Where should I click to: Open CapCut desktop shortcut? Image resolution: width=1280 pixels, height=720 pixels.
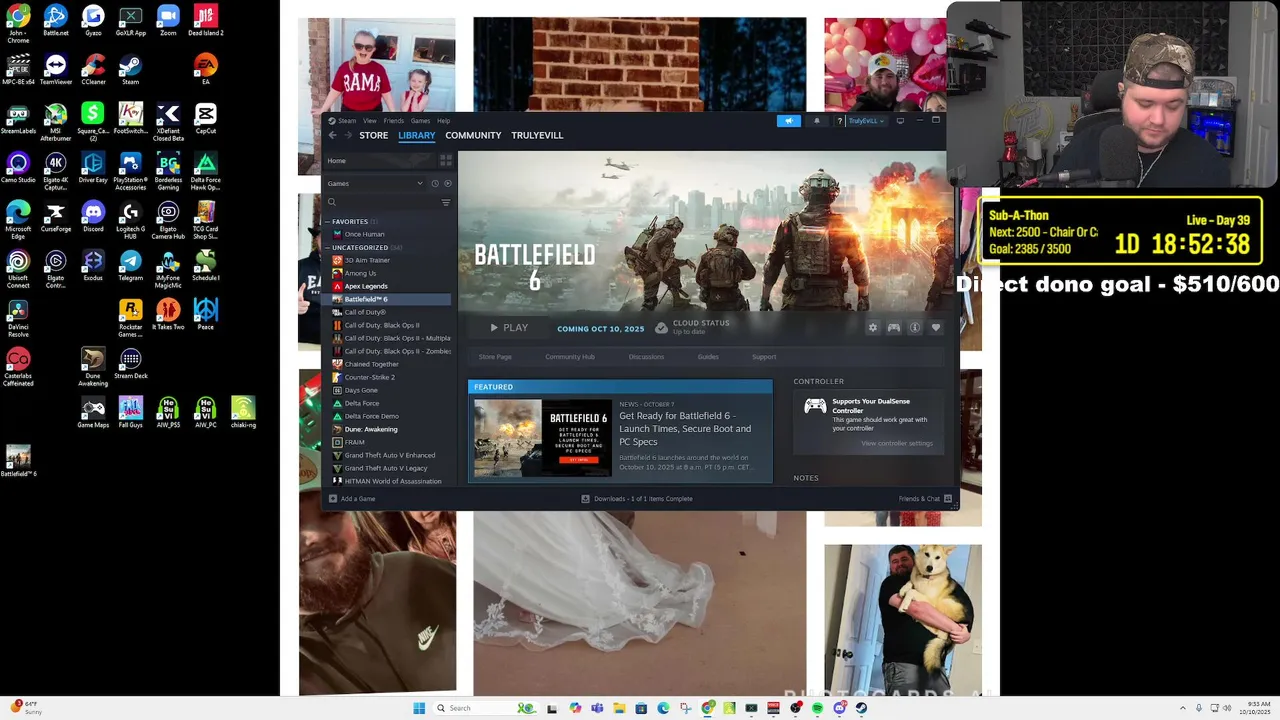click(205, 118)
